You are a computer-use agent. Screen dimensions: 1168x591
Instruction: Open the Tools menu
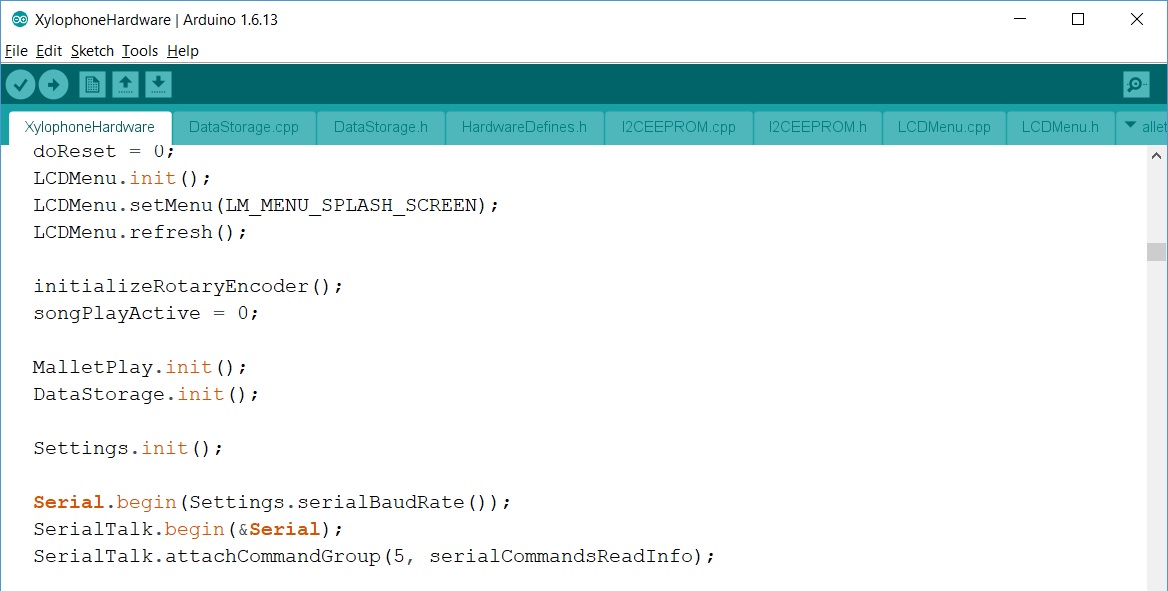tap(140, 51)
